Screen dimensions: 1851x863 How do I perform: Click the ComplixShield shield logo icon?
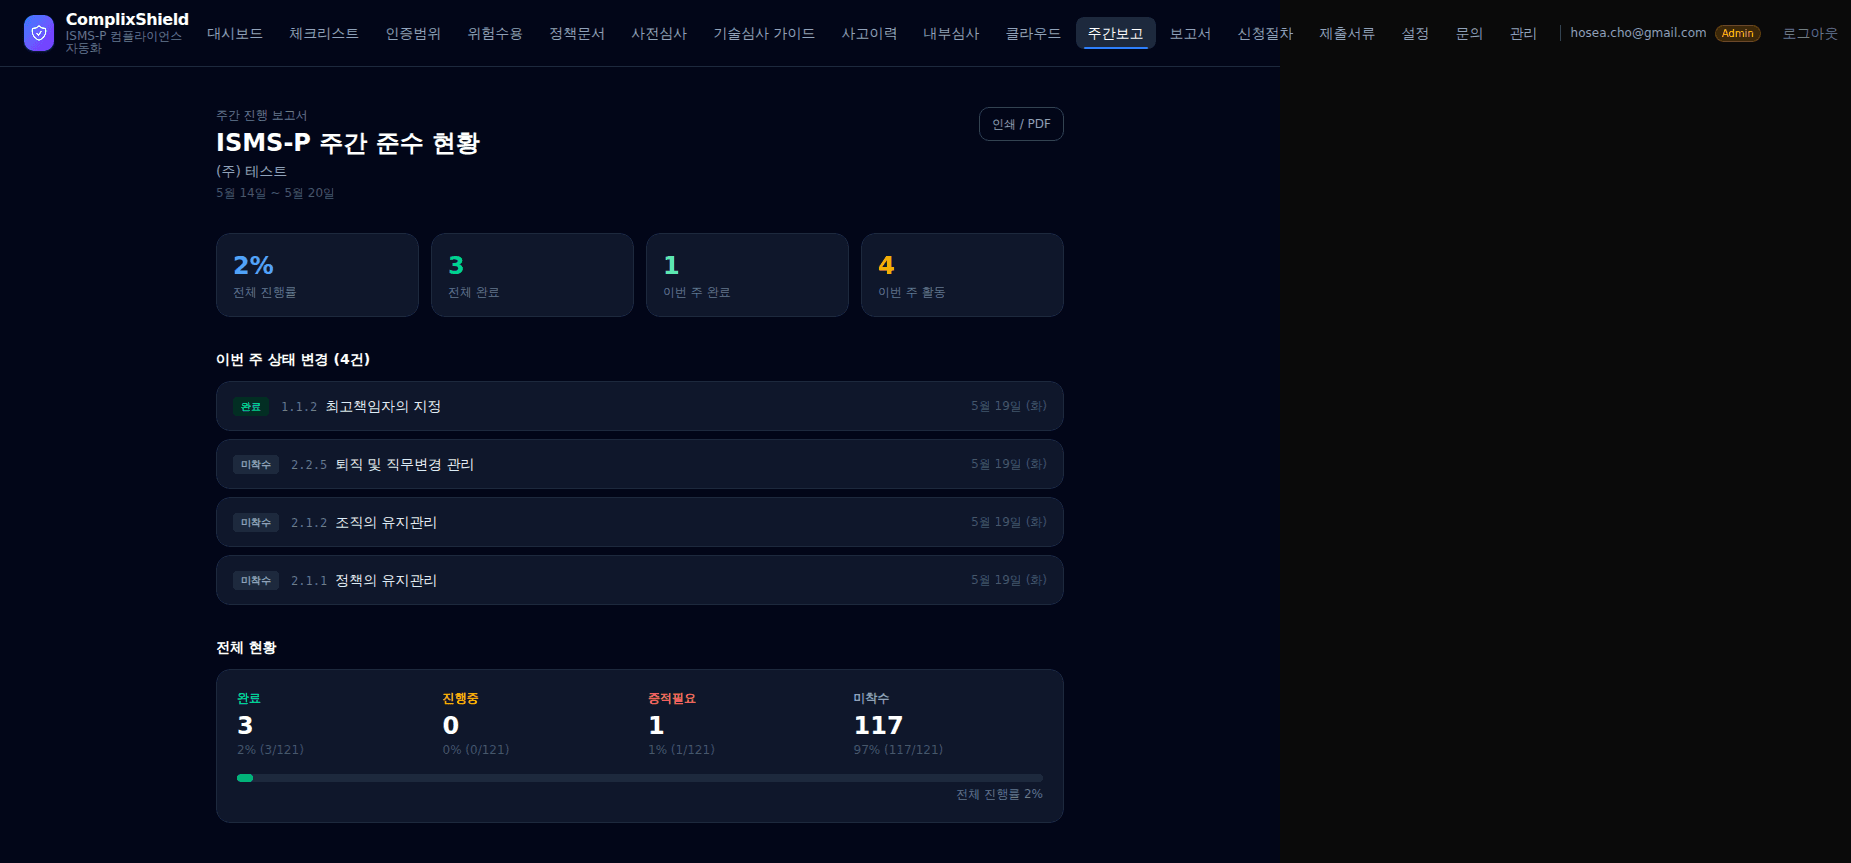pyautogui.click(x=39, y=33)
